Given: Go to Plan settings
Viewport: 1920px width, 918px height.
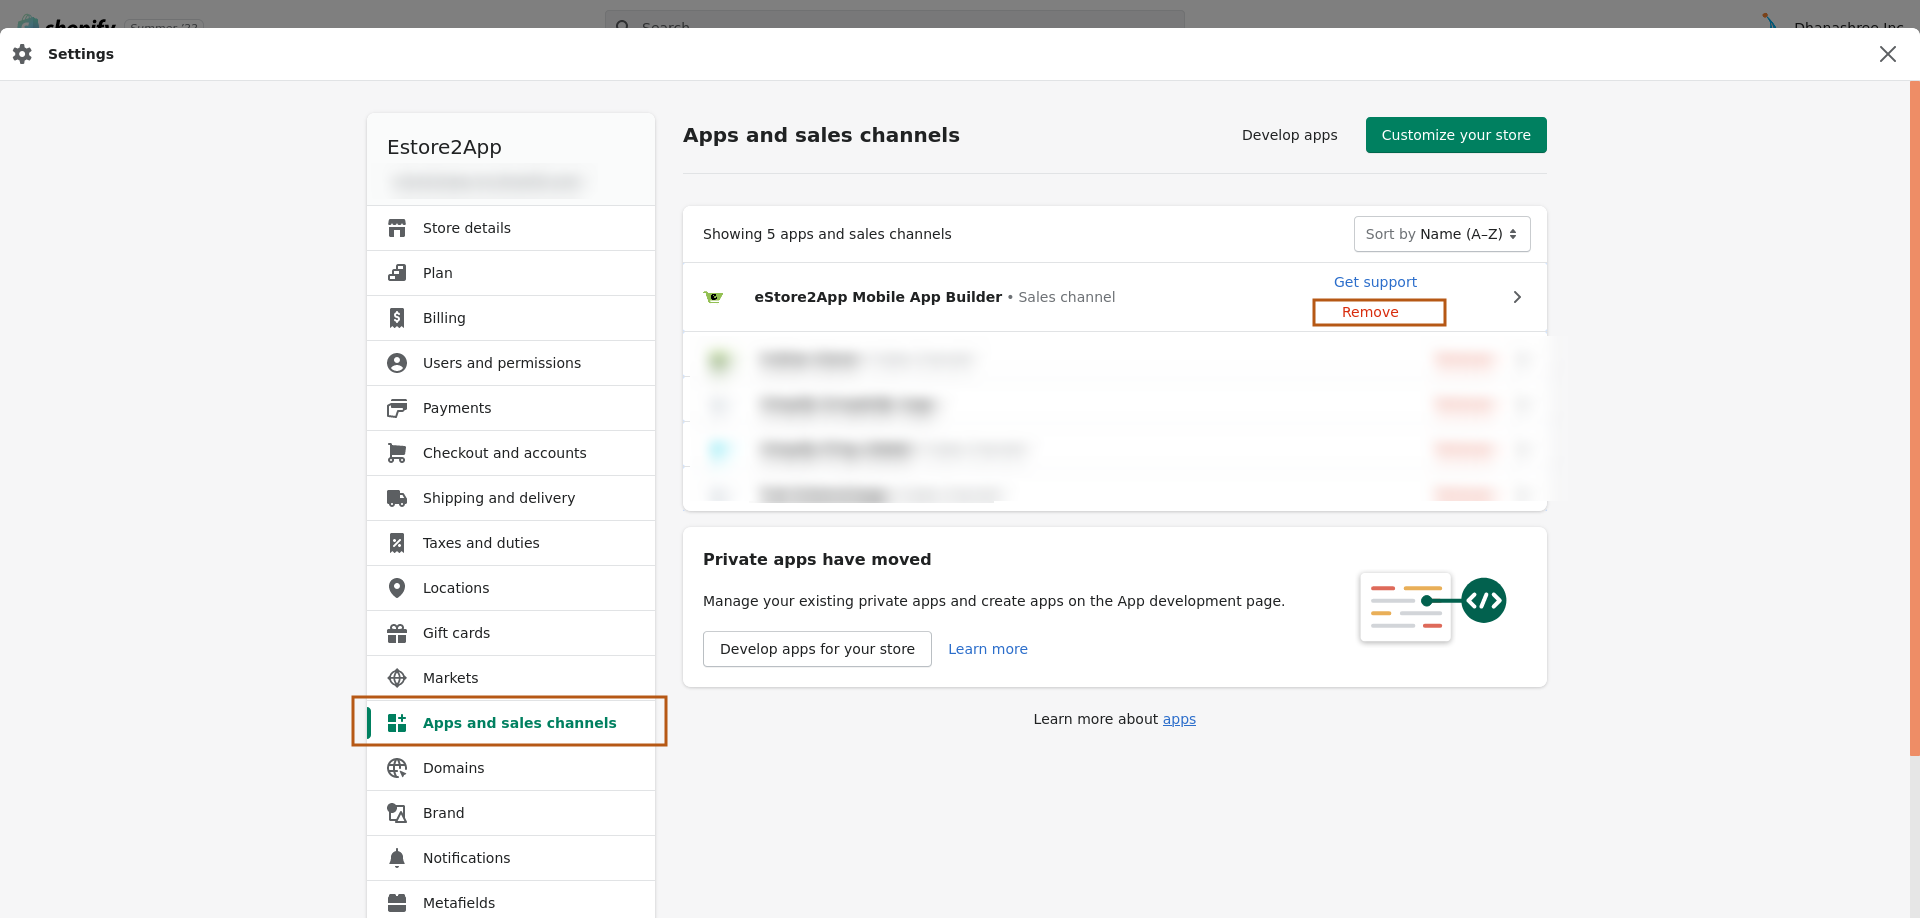Looking at the screenshot, I should pyautogui.click(x=511, y=273).
